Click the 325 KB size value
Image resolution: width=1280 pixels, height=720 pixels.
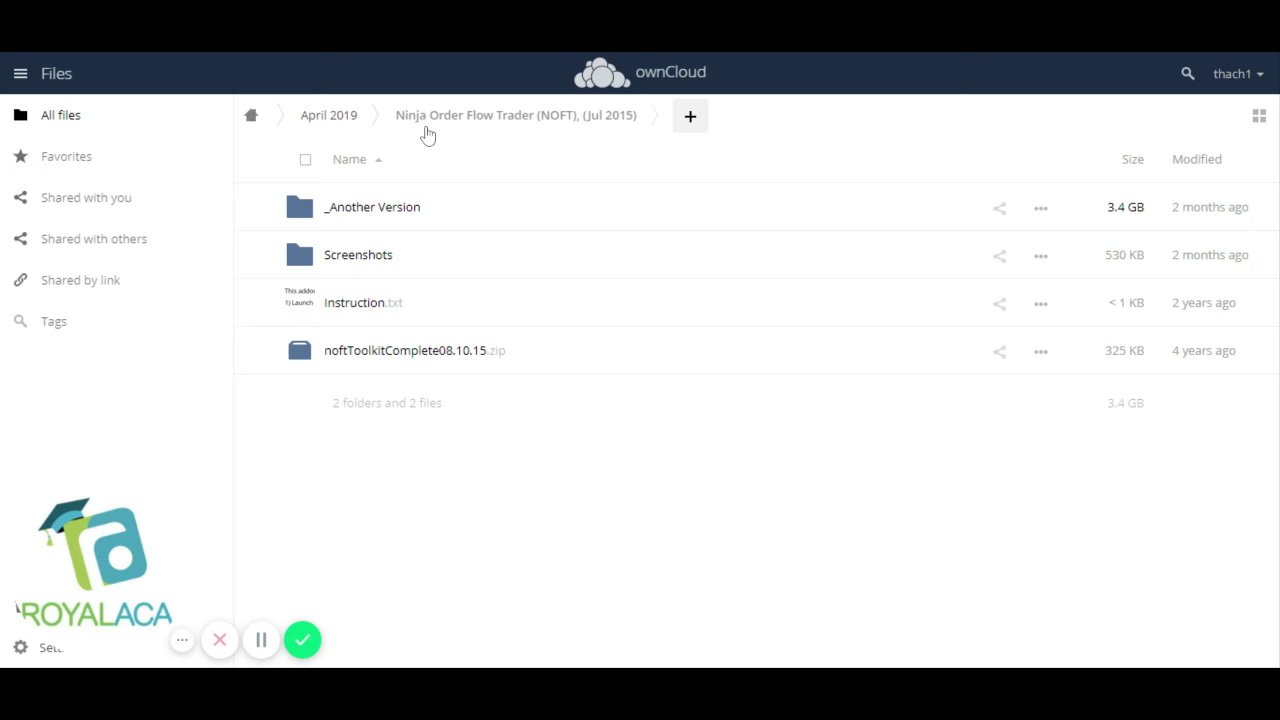pyautogui.click(x=1124, y=351)
